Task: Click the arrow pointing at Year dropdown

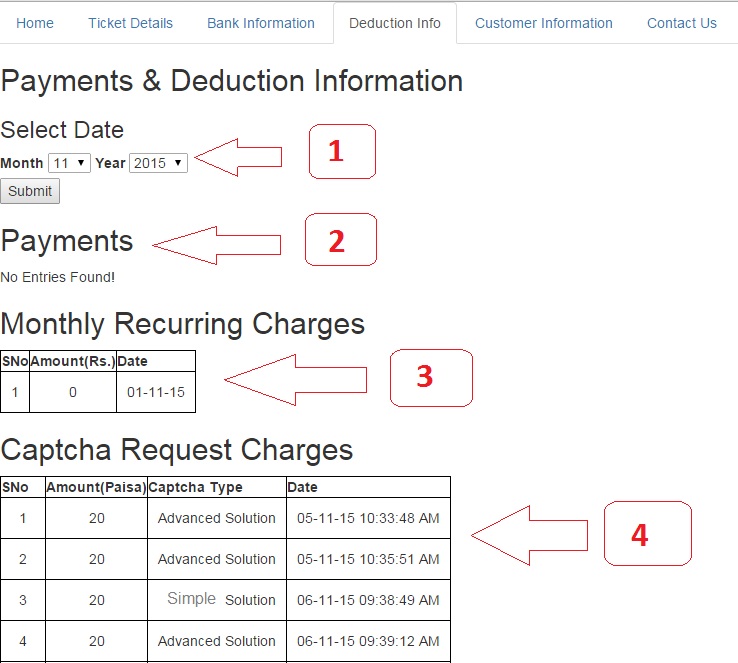Action: (x=240, y=157)
